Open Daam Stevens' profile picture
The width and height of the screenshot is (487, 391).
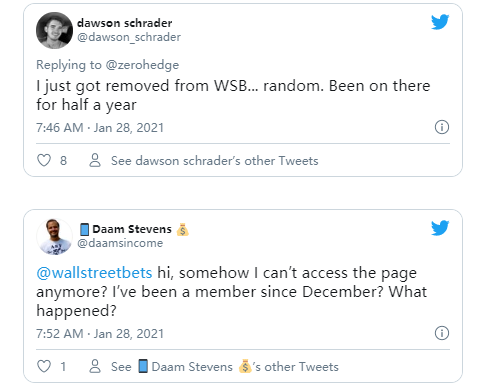tap(54, 237)
